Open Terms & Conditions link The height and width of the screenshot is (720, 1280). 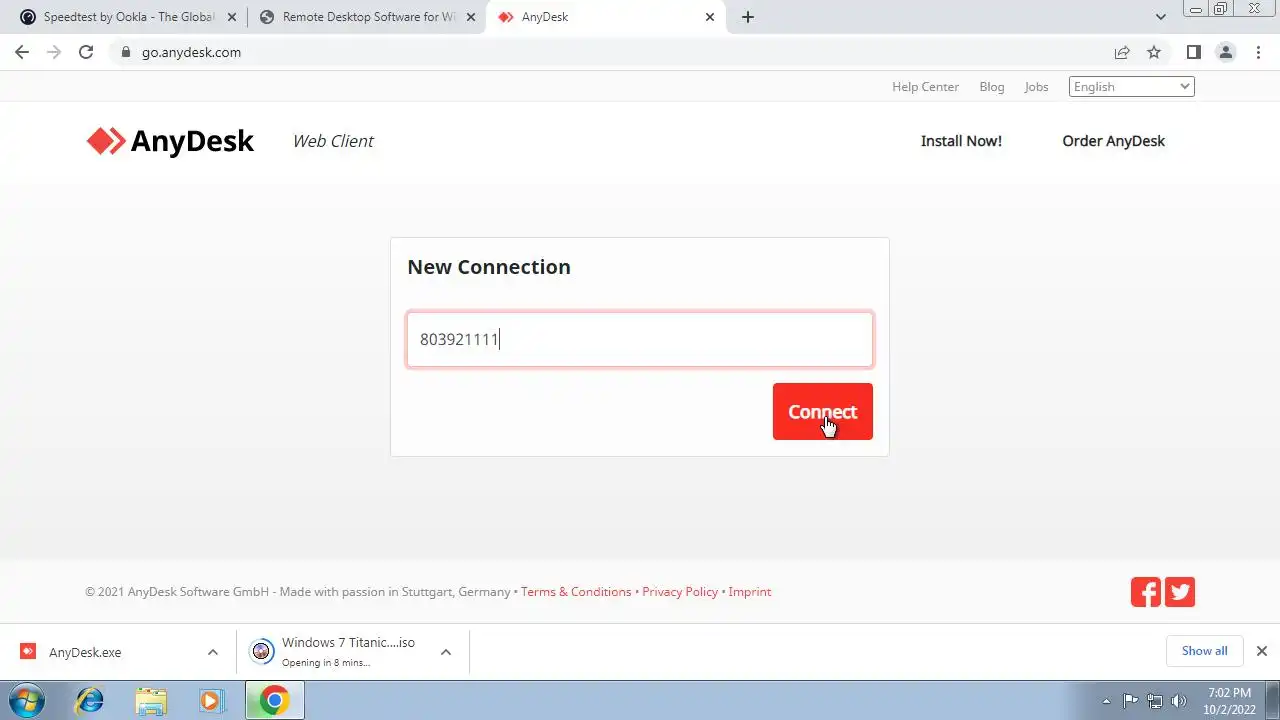click(576, 592)
